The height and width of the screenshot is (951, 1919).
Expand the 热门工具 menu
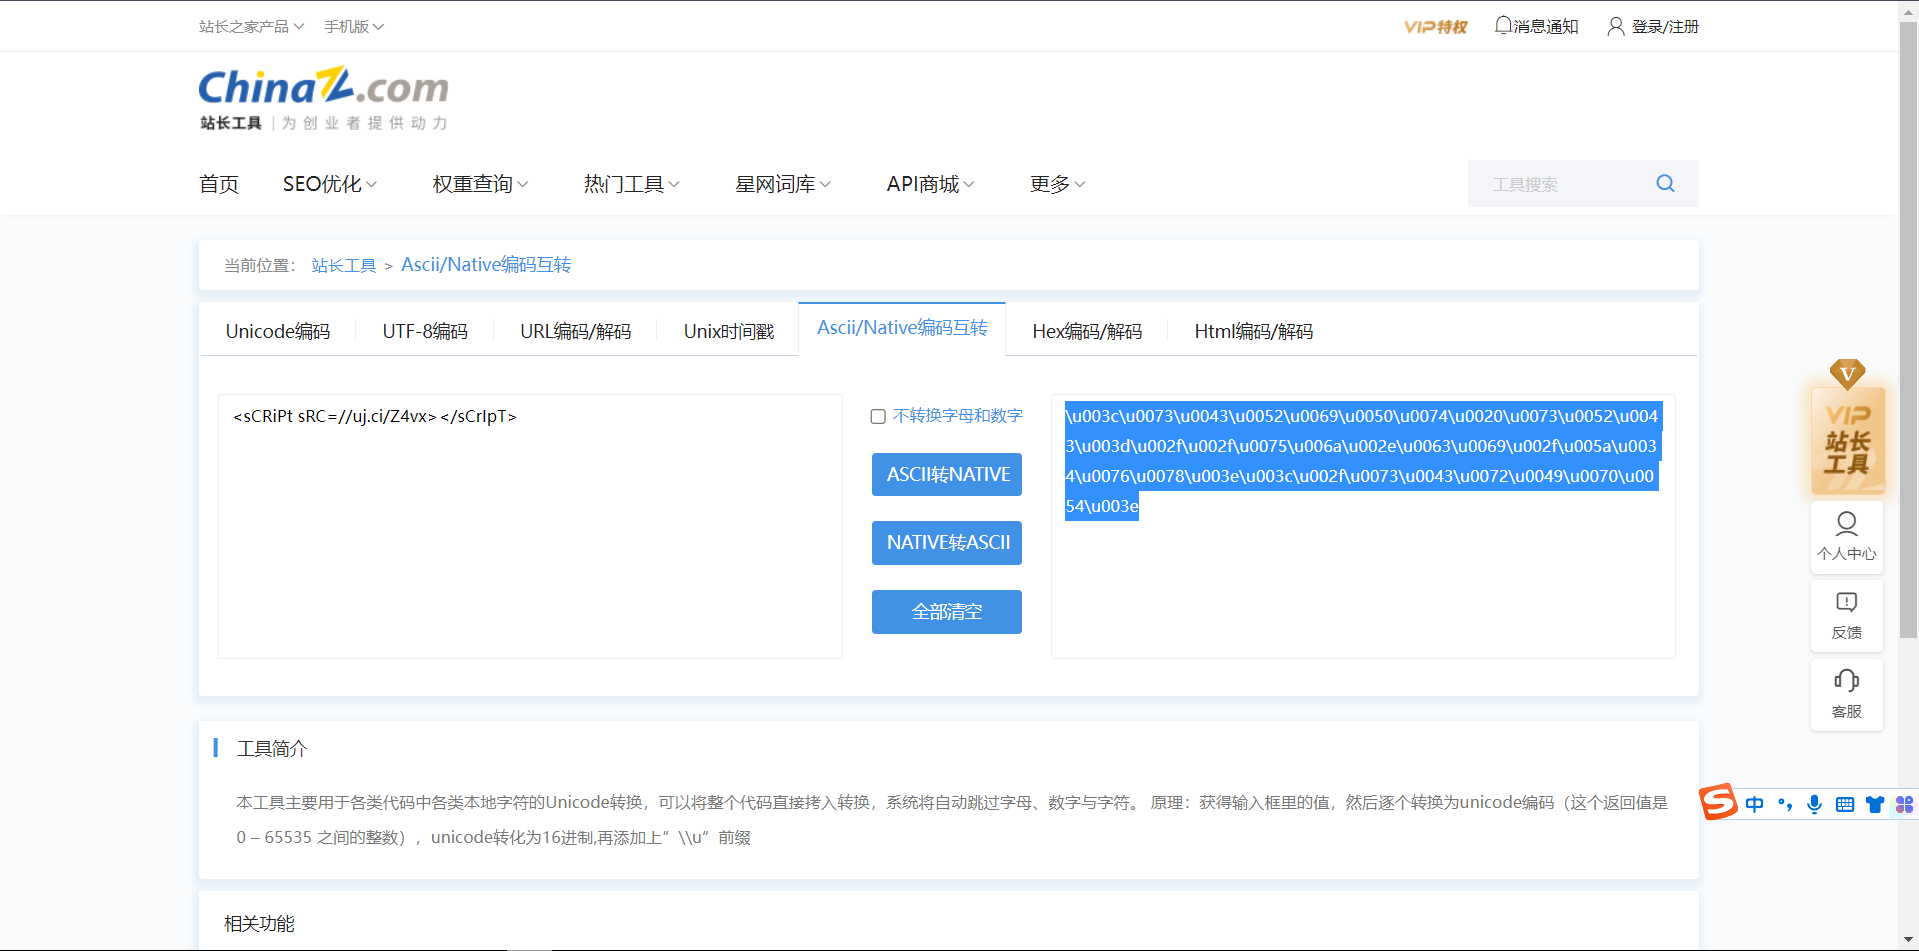point(632,184)
